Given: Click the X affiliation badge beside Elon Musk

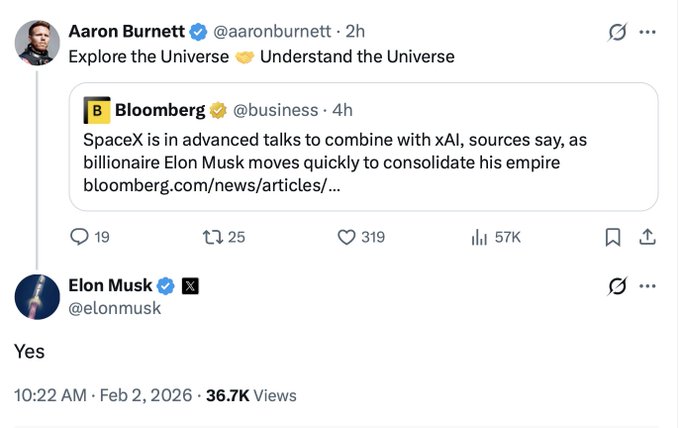Looking at the screenshot, I should click(190, 287).
